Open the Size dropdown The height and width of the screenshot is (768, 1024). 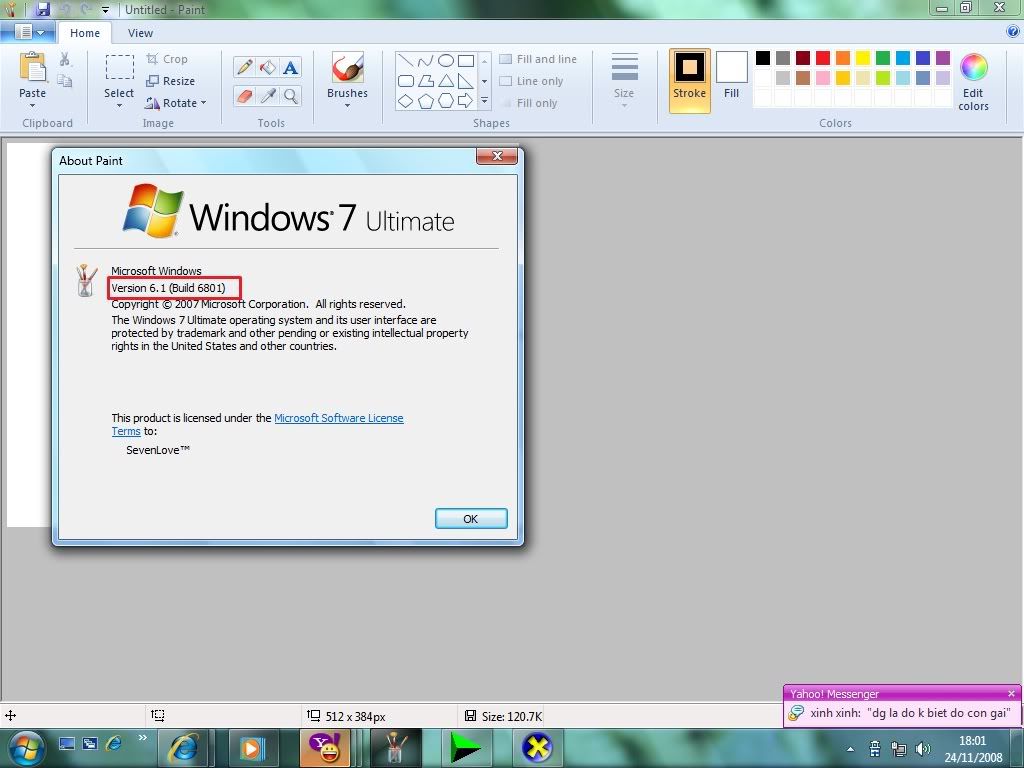coord(624,81)
